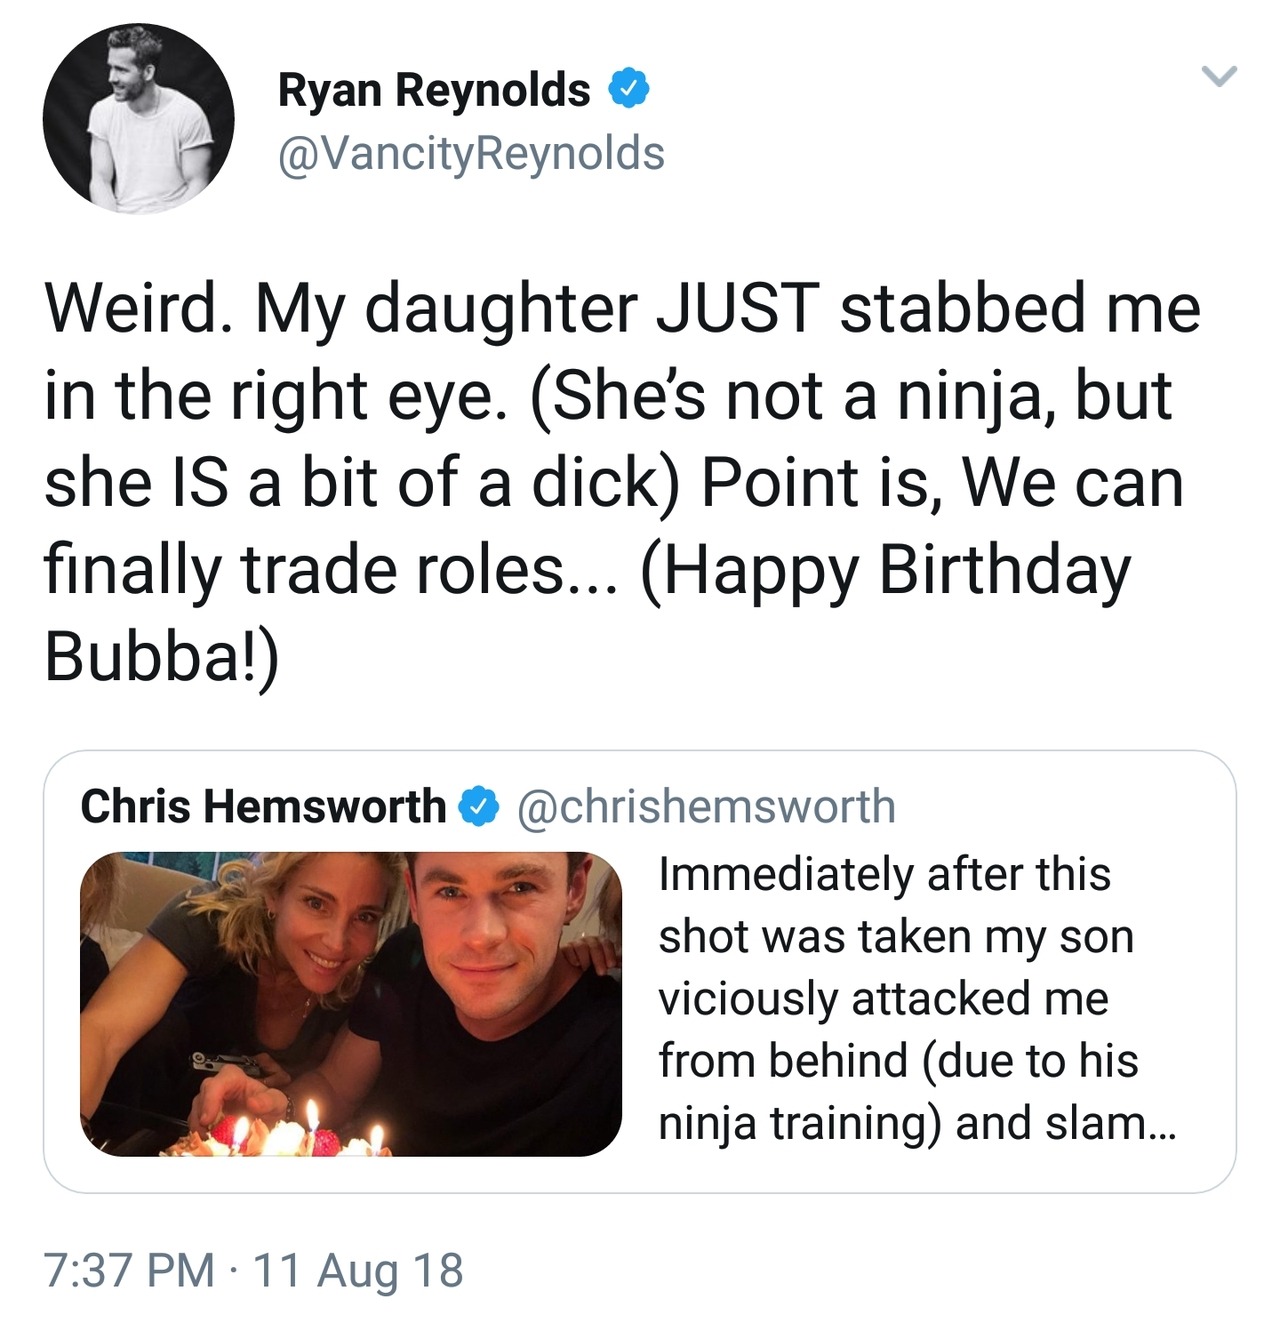Open the tweet options chevron menu
The height and width of the screenshot is (1339, 1280).
[x=1218, y=77]
